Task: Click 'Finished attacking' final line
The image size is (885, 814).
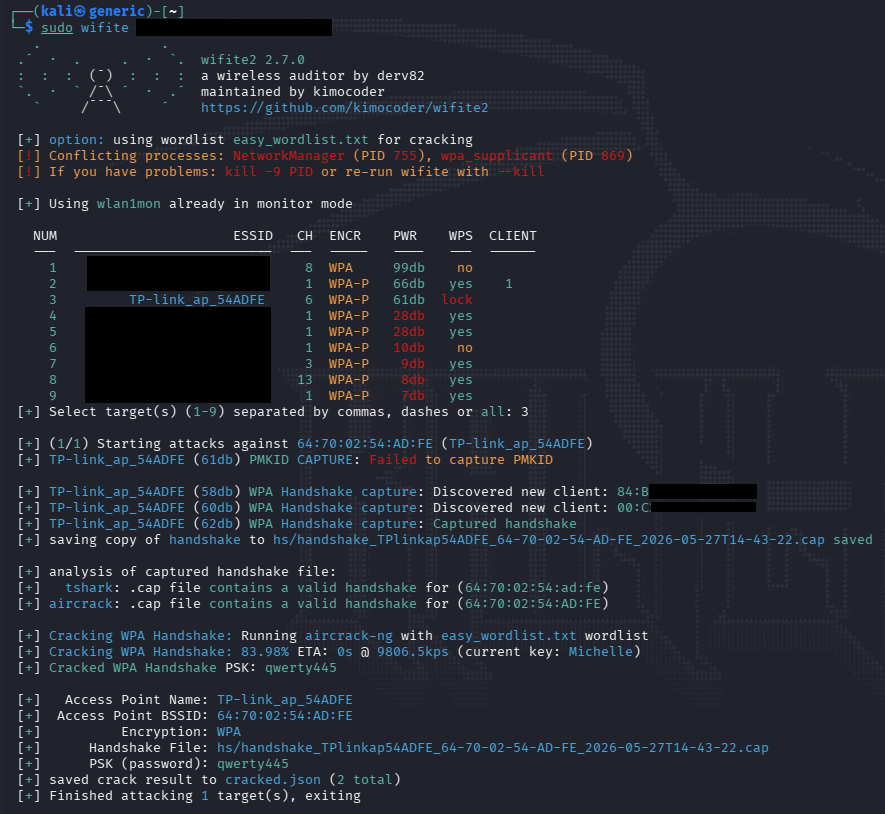Action: (205, 795)
